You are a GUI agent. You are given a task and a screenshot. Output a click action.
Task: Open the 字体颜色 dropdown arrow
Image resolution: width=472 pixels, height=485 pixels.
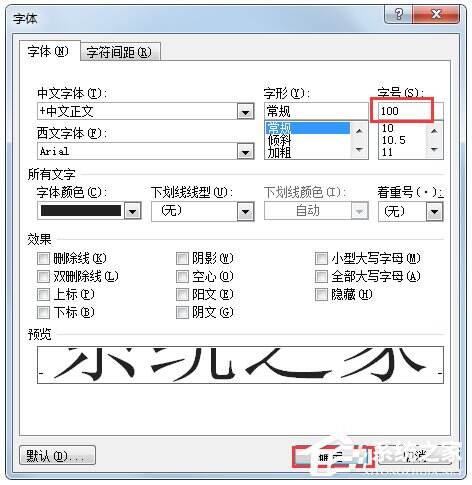click(133, 211)
